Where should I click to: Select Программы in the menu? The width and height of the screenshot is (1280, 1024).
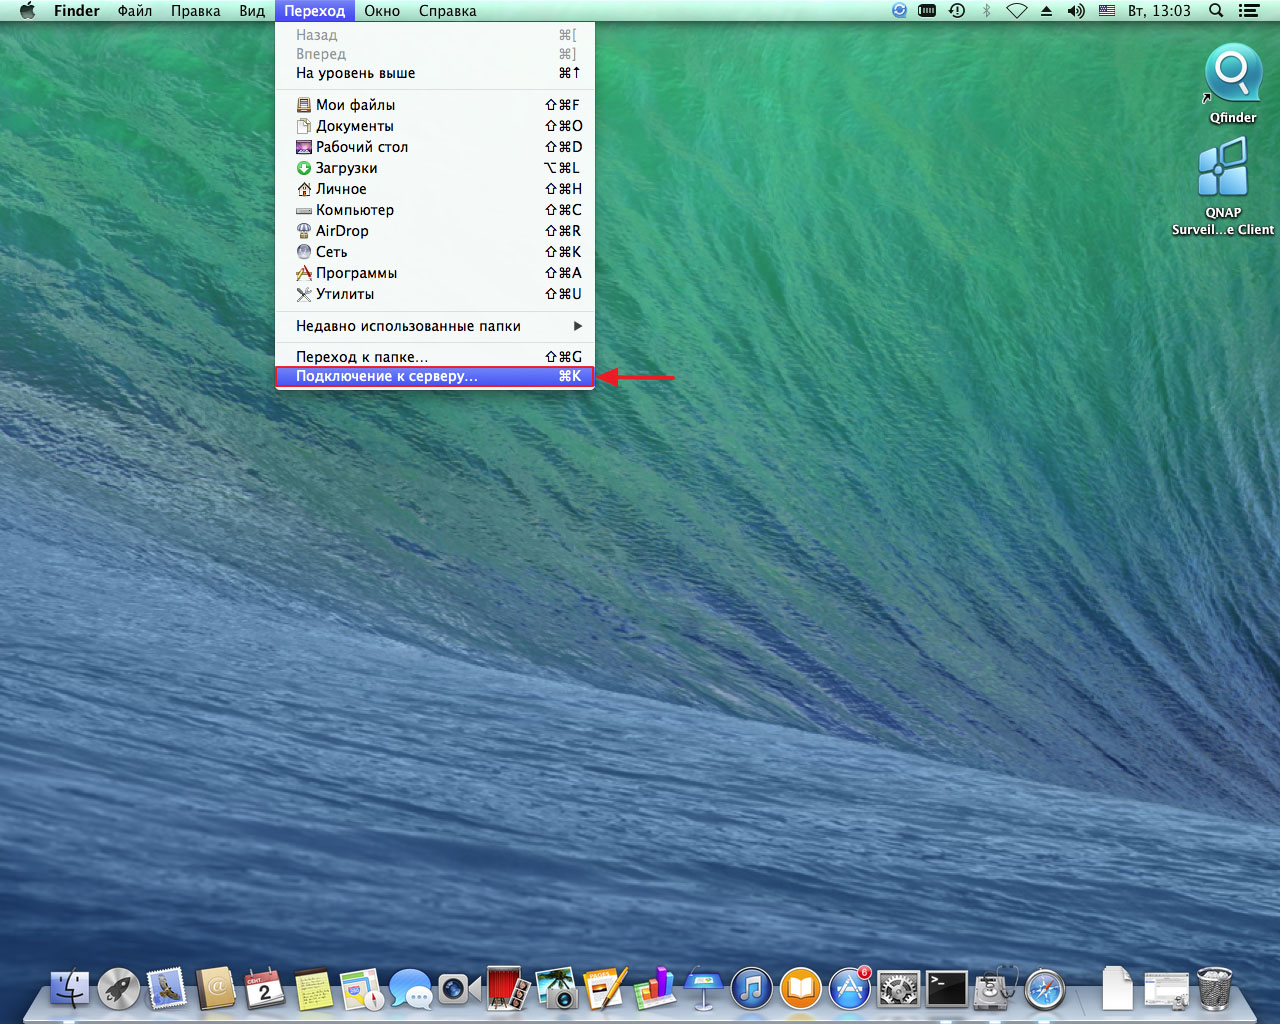coord(435,273)
